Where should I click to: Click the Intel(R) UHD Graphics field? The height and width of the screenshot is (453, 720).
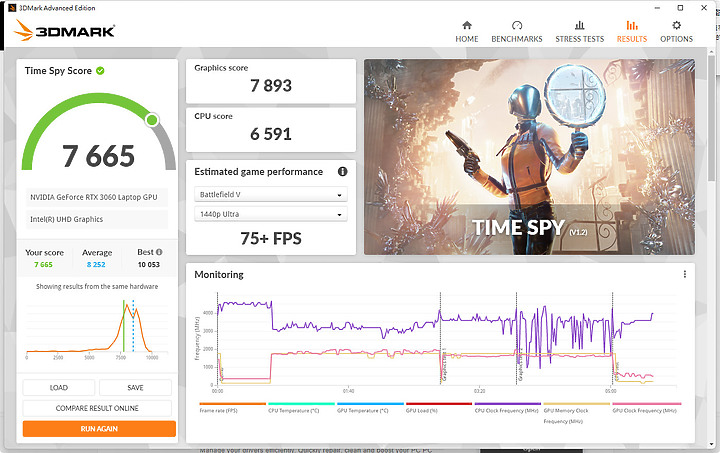coord(97,219)
